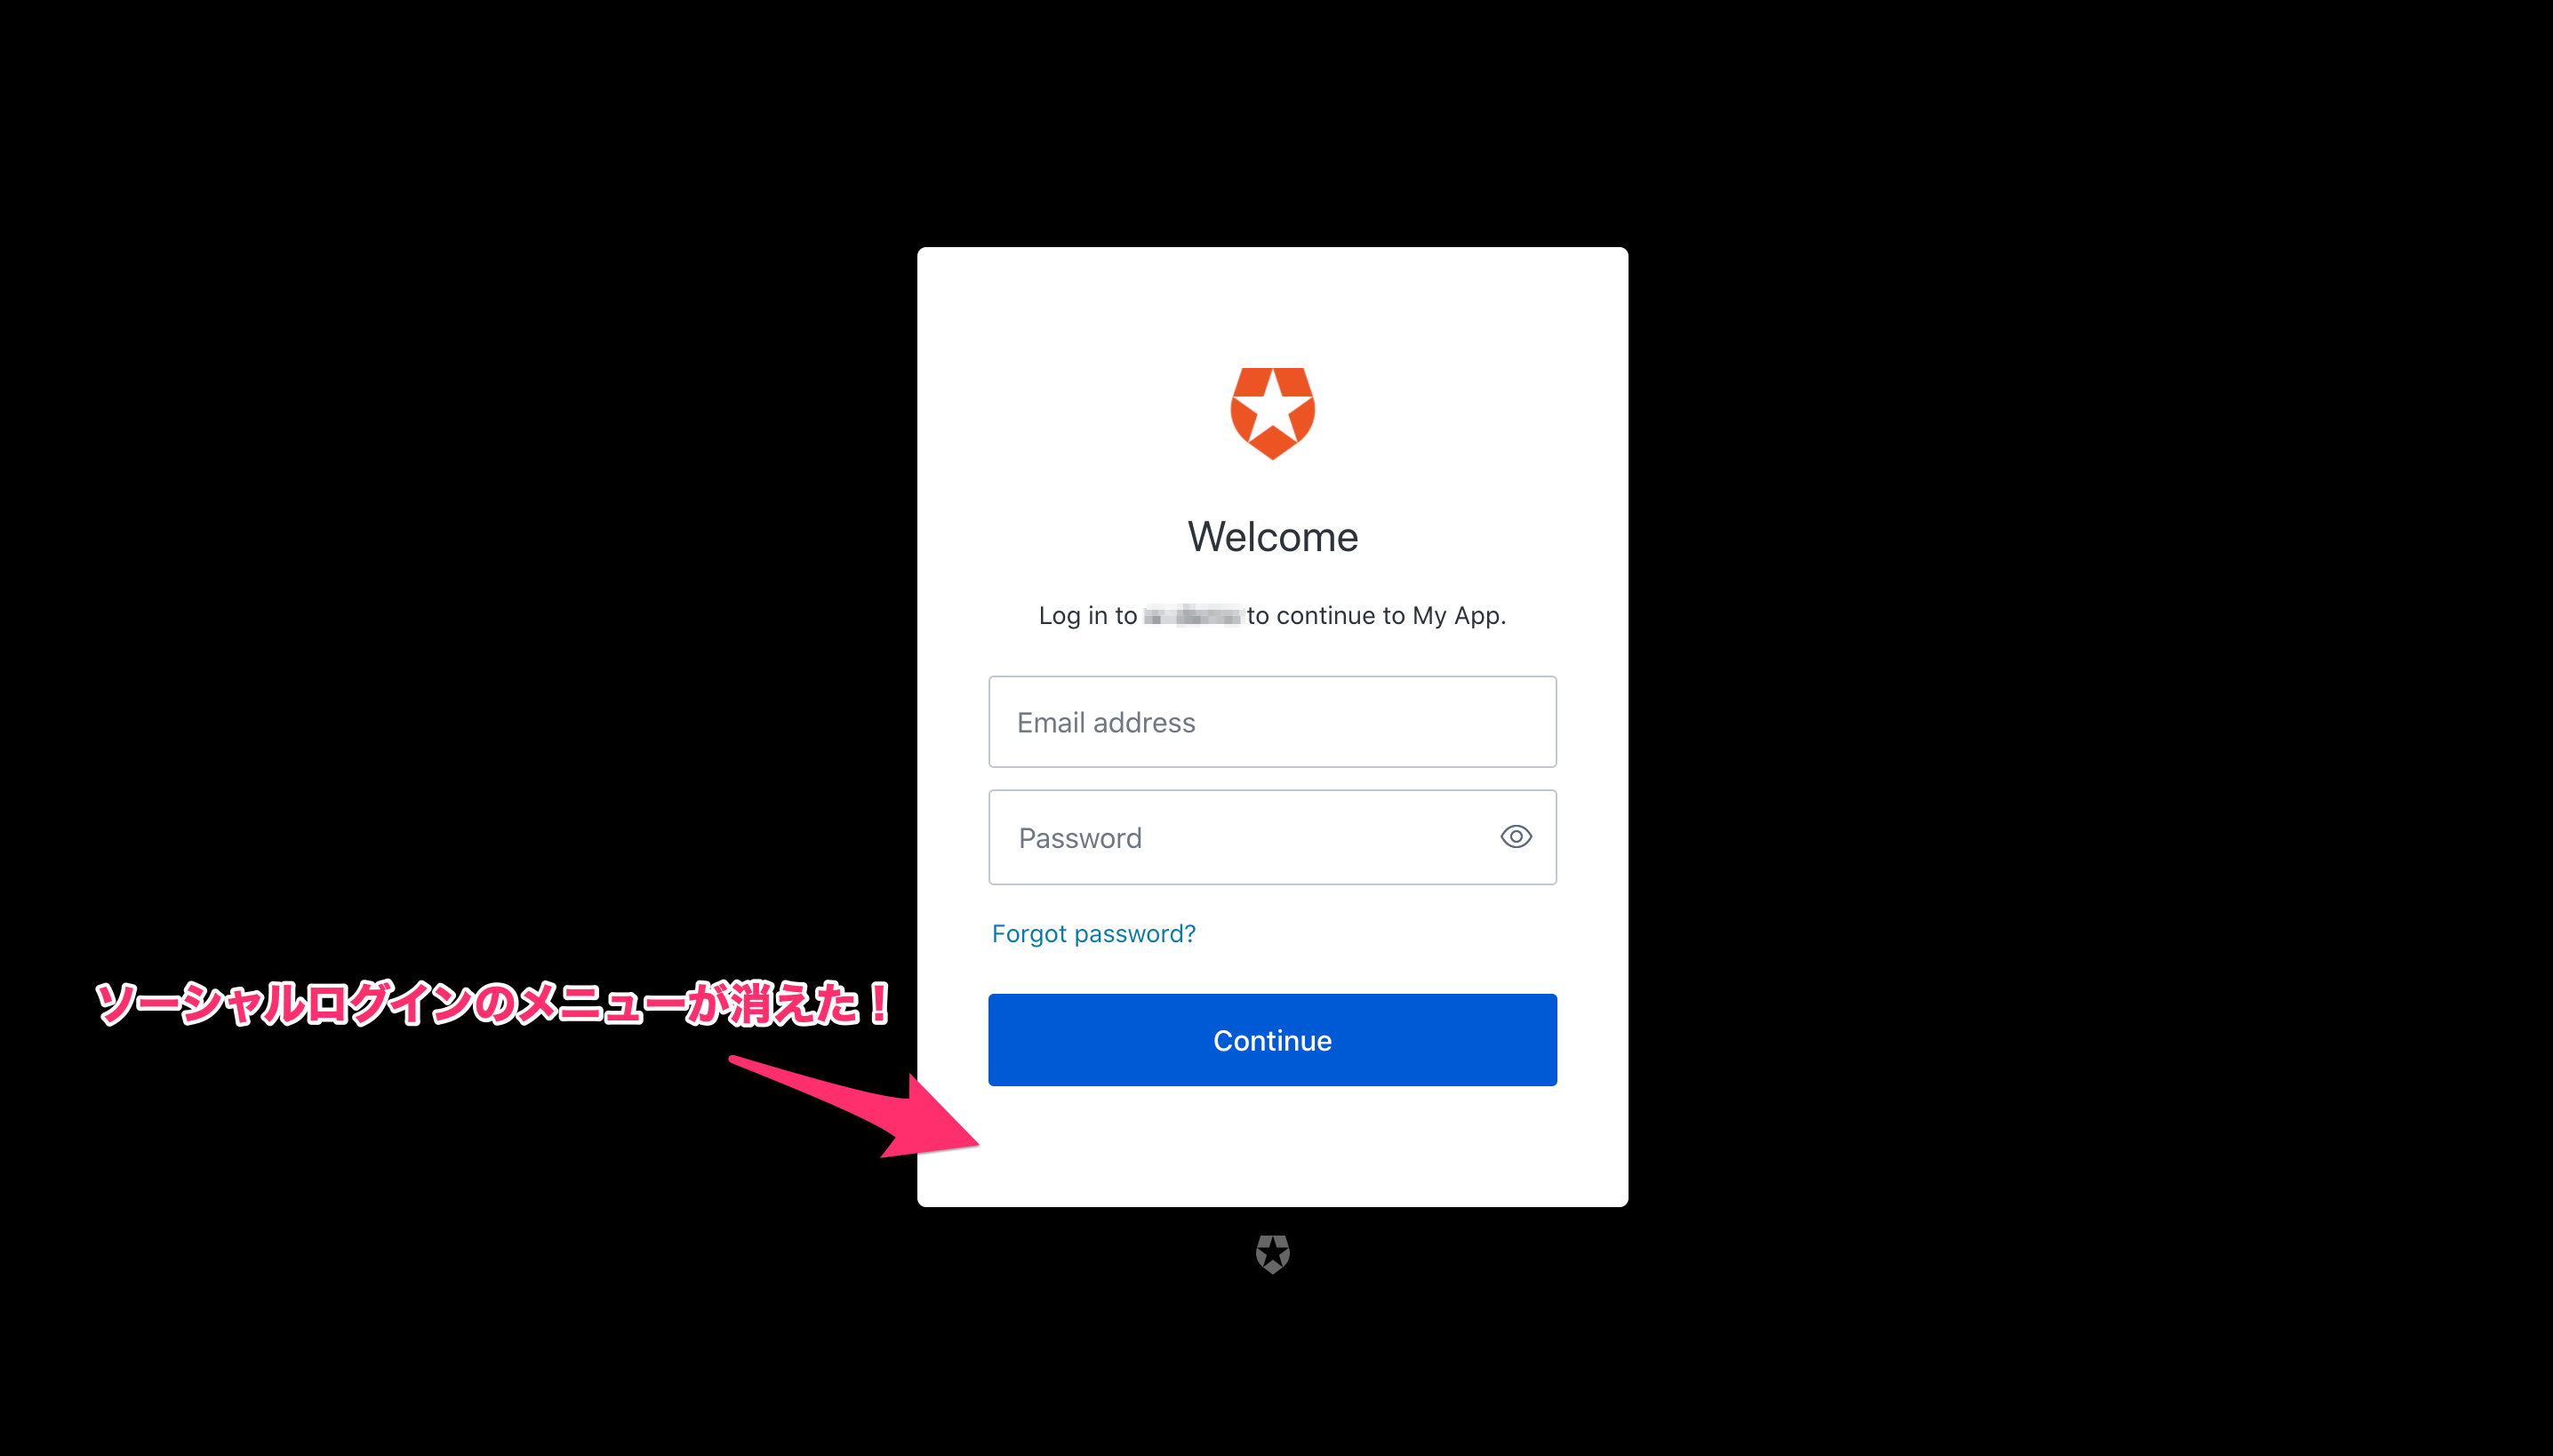This screenshot has height=1456, width=2553.
Task: Click the pink Japanese annotation text
Action: (492, 1003)
